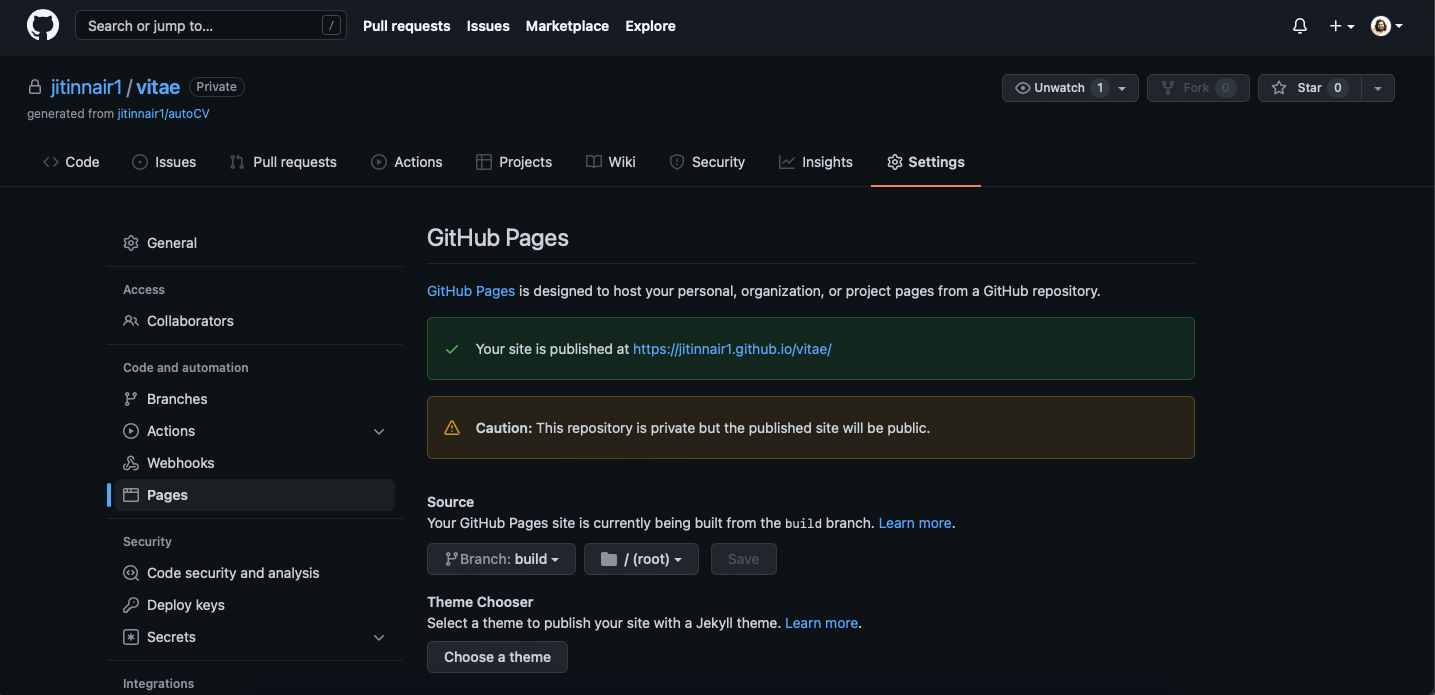Expand the sidebar Actions chevron
1435x695 pixels.
pyautogui.click(x=379, y=431)
